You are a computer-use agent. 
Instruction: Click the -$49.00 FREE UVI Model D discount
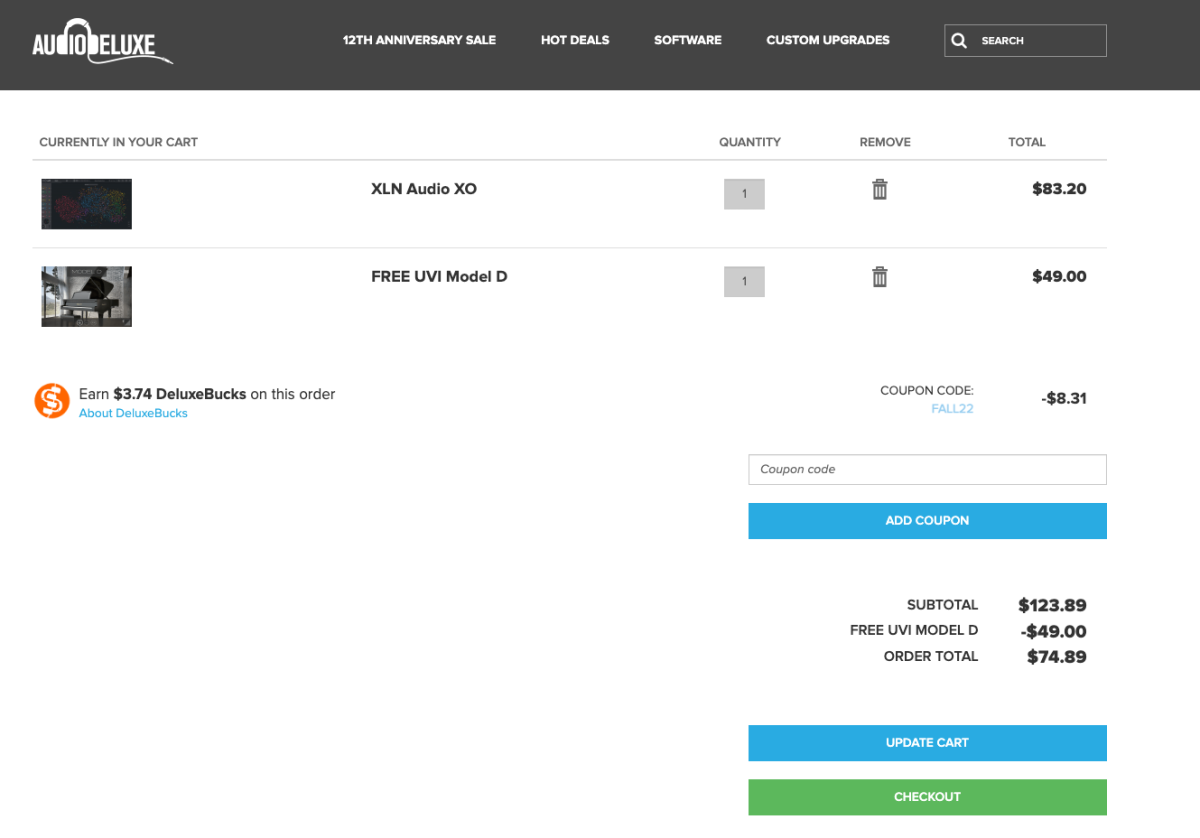point(1054,631)
